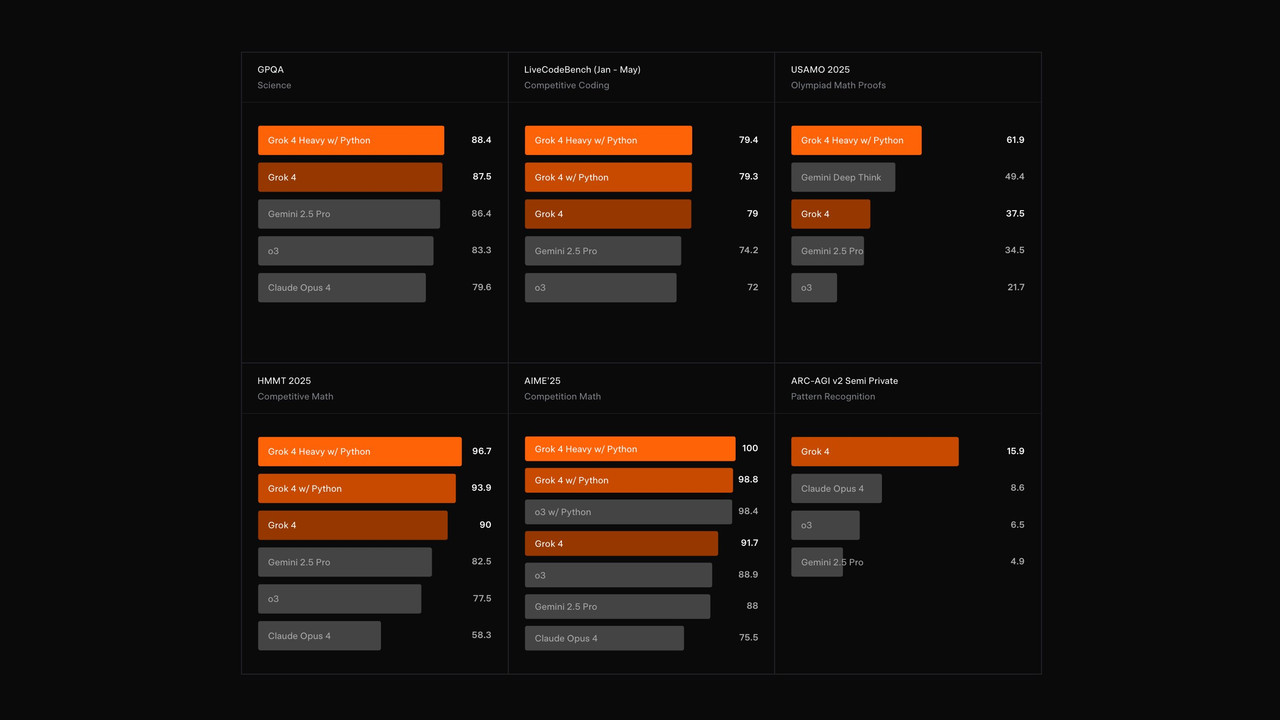
Task: Click the HMMT 2025 title
Action: click(284, 381)
